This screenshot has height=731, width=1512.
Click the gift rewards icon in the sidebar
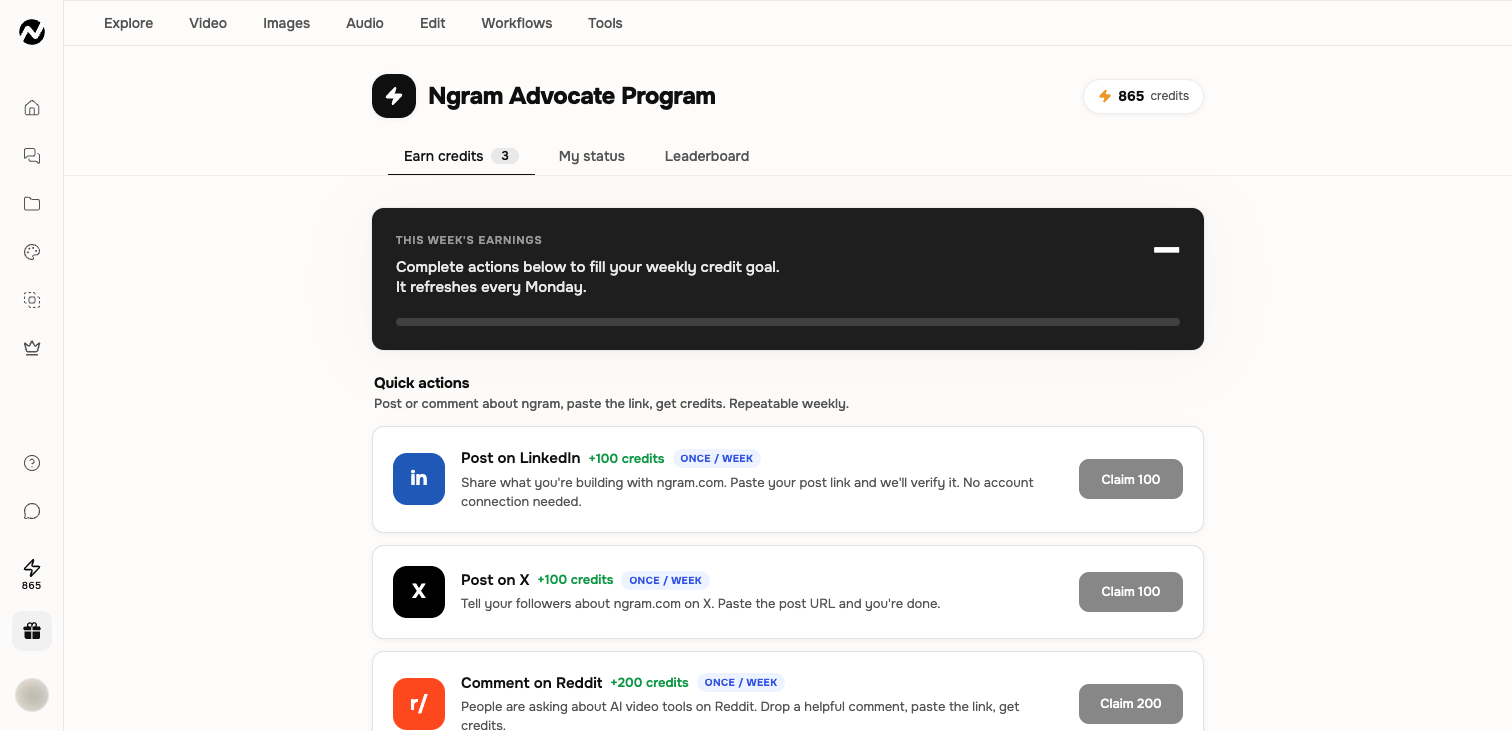click(32, 631)
